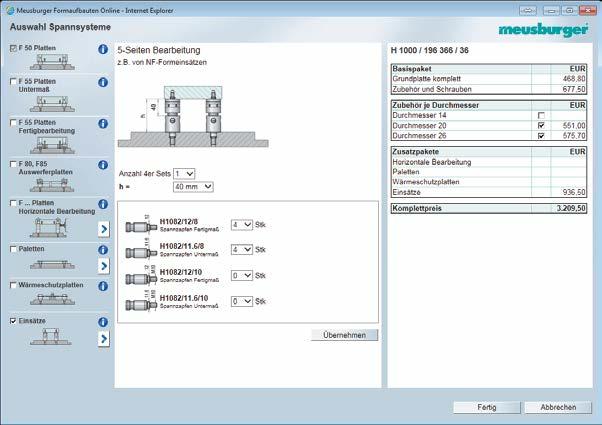602x425 pixels.
Task: Open h = 40 mm dropdown
Action: 193,187
